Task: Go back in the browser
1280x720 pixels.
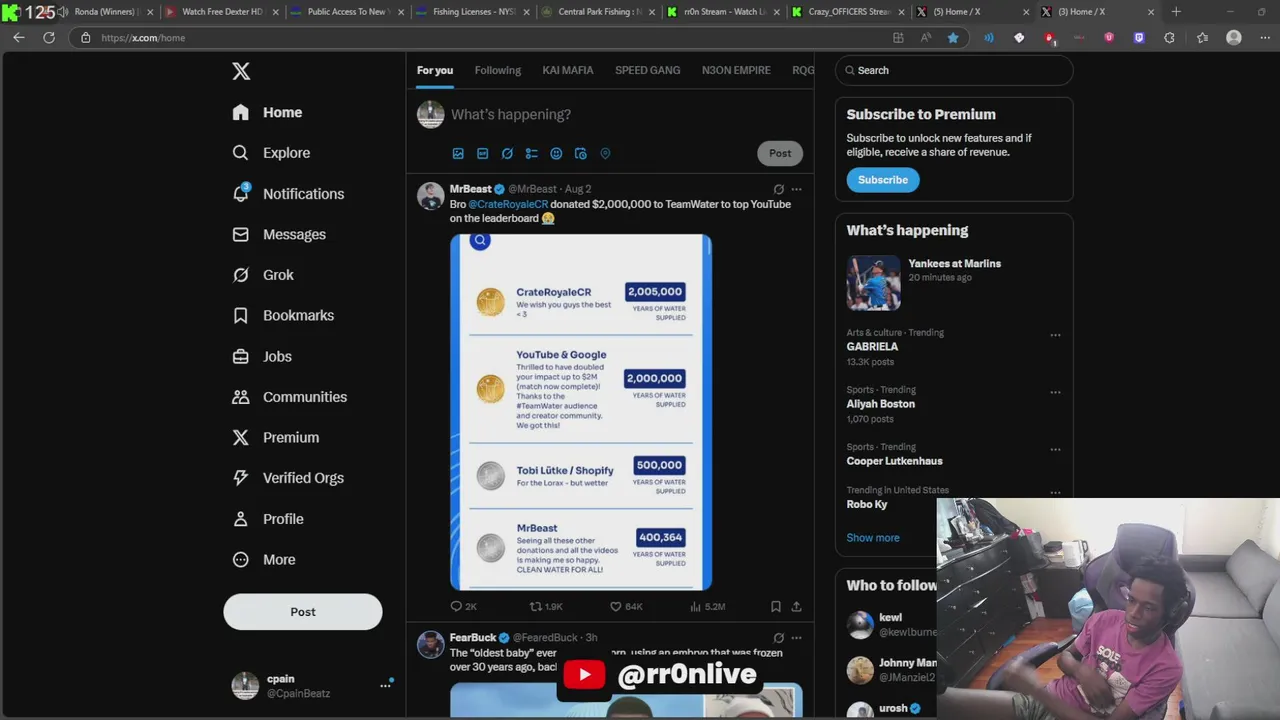Action: pyautogui.click(x=19, y=37)
